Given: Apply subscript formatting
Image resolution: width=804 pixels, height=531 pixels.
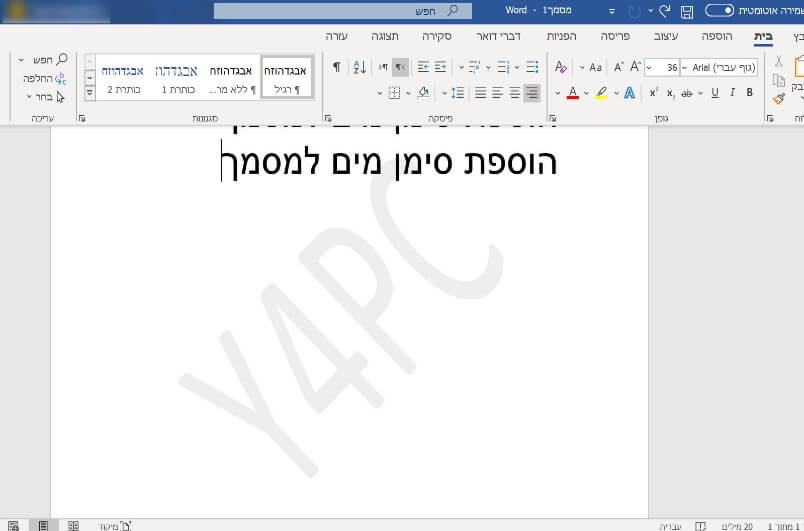Looking at the screenshot, I should pos(670,93).
